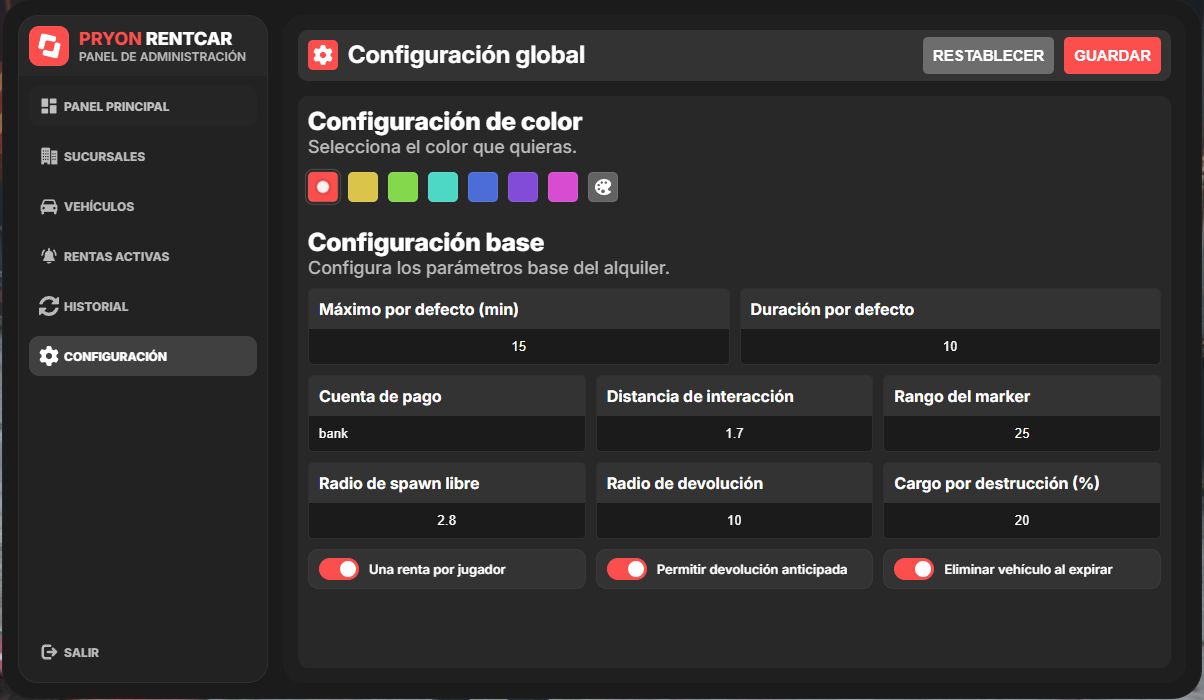Pick the purple color swatch
1204x700 pixels.
click(523, 187)
